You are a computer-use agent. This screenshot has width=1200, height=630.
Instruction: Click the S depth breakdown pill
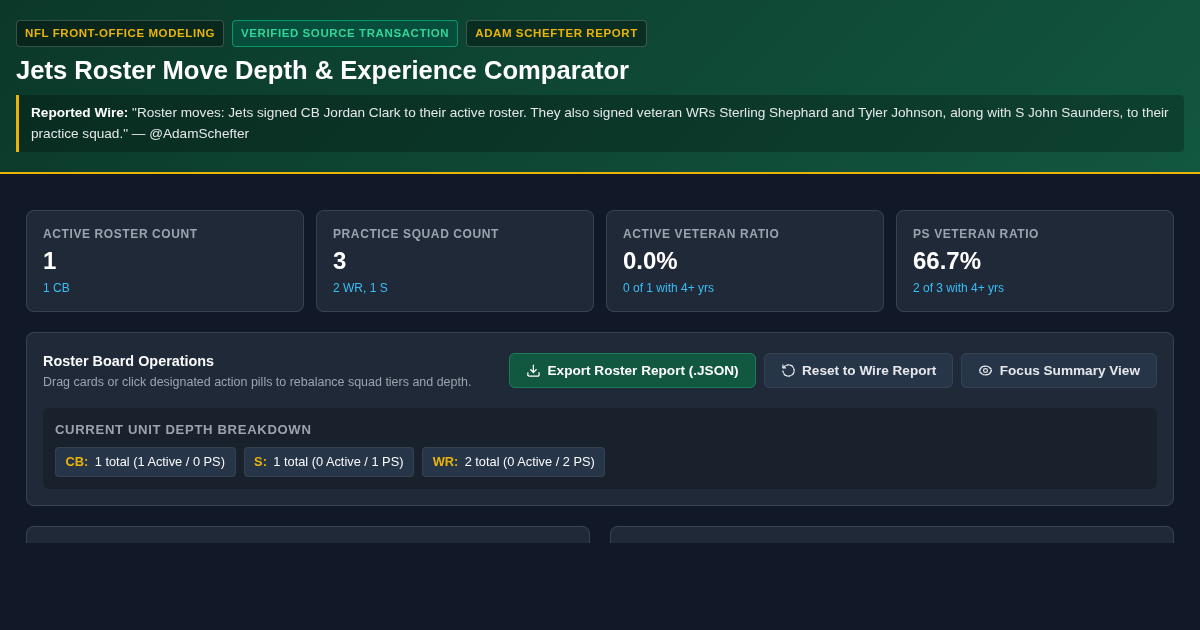pos(329,462)
